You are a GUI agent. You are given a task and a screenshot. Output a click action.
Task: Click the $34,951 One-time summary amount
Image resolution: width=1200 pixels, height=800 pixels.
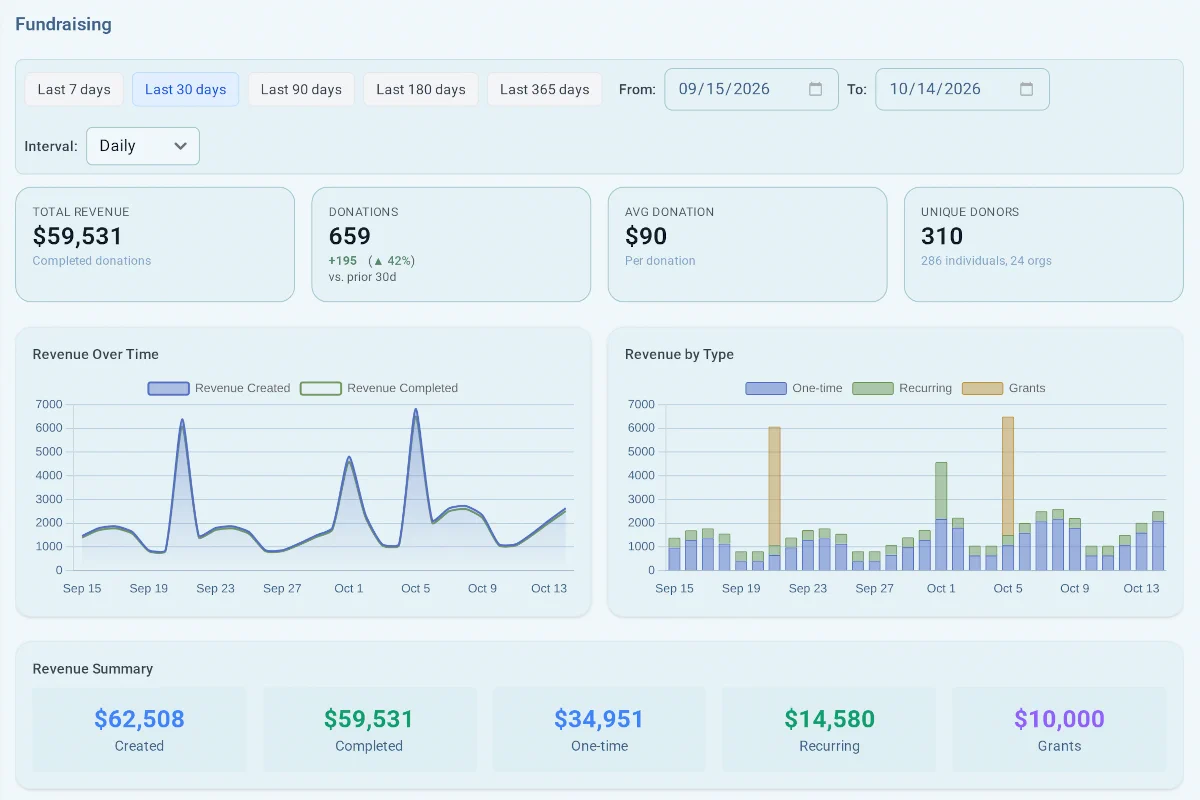pyautogui.click(x=599, y=719)
